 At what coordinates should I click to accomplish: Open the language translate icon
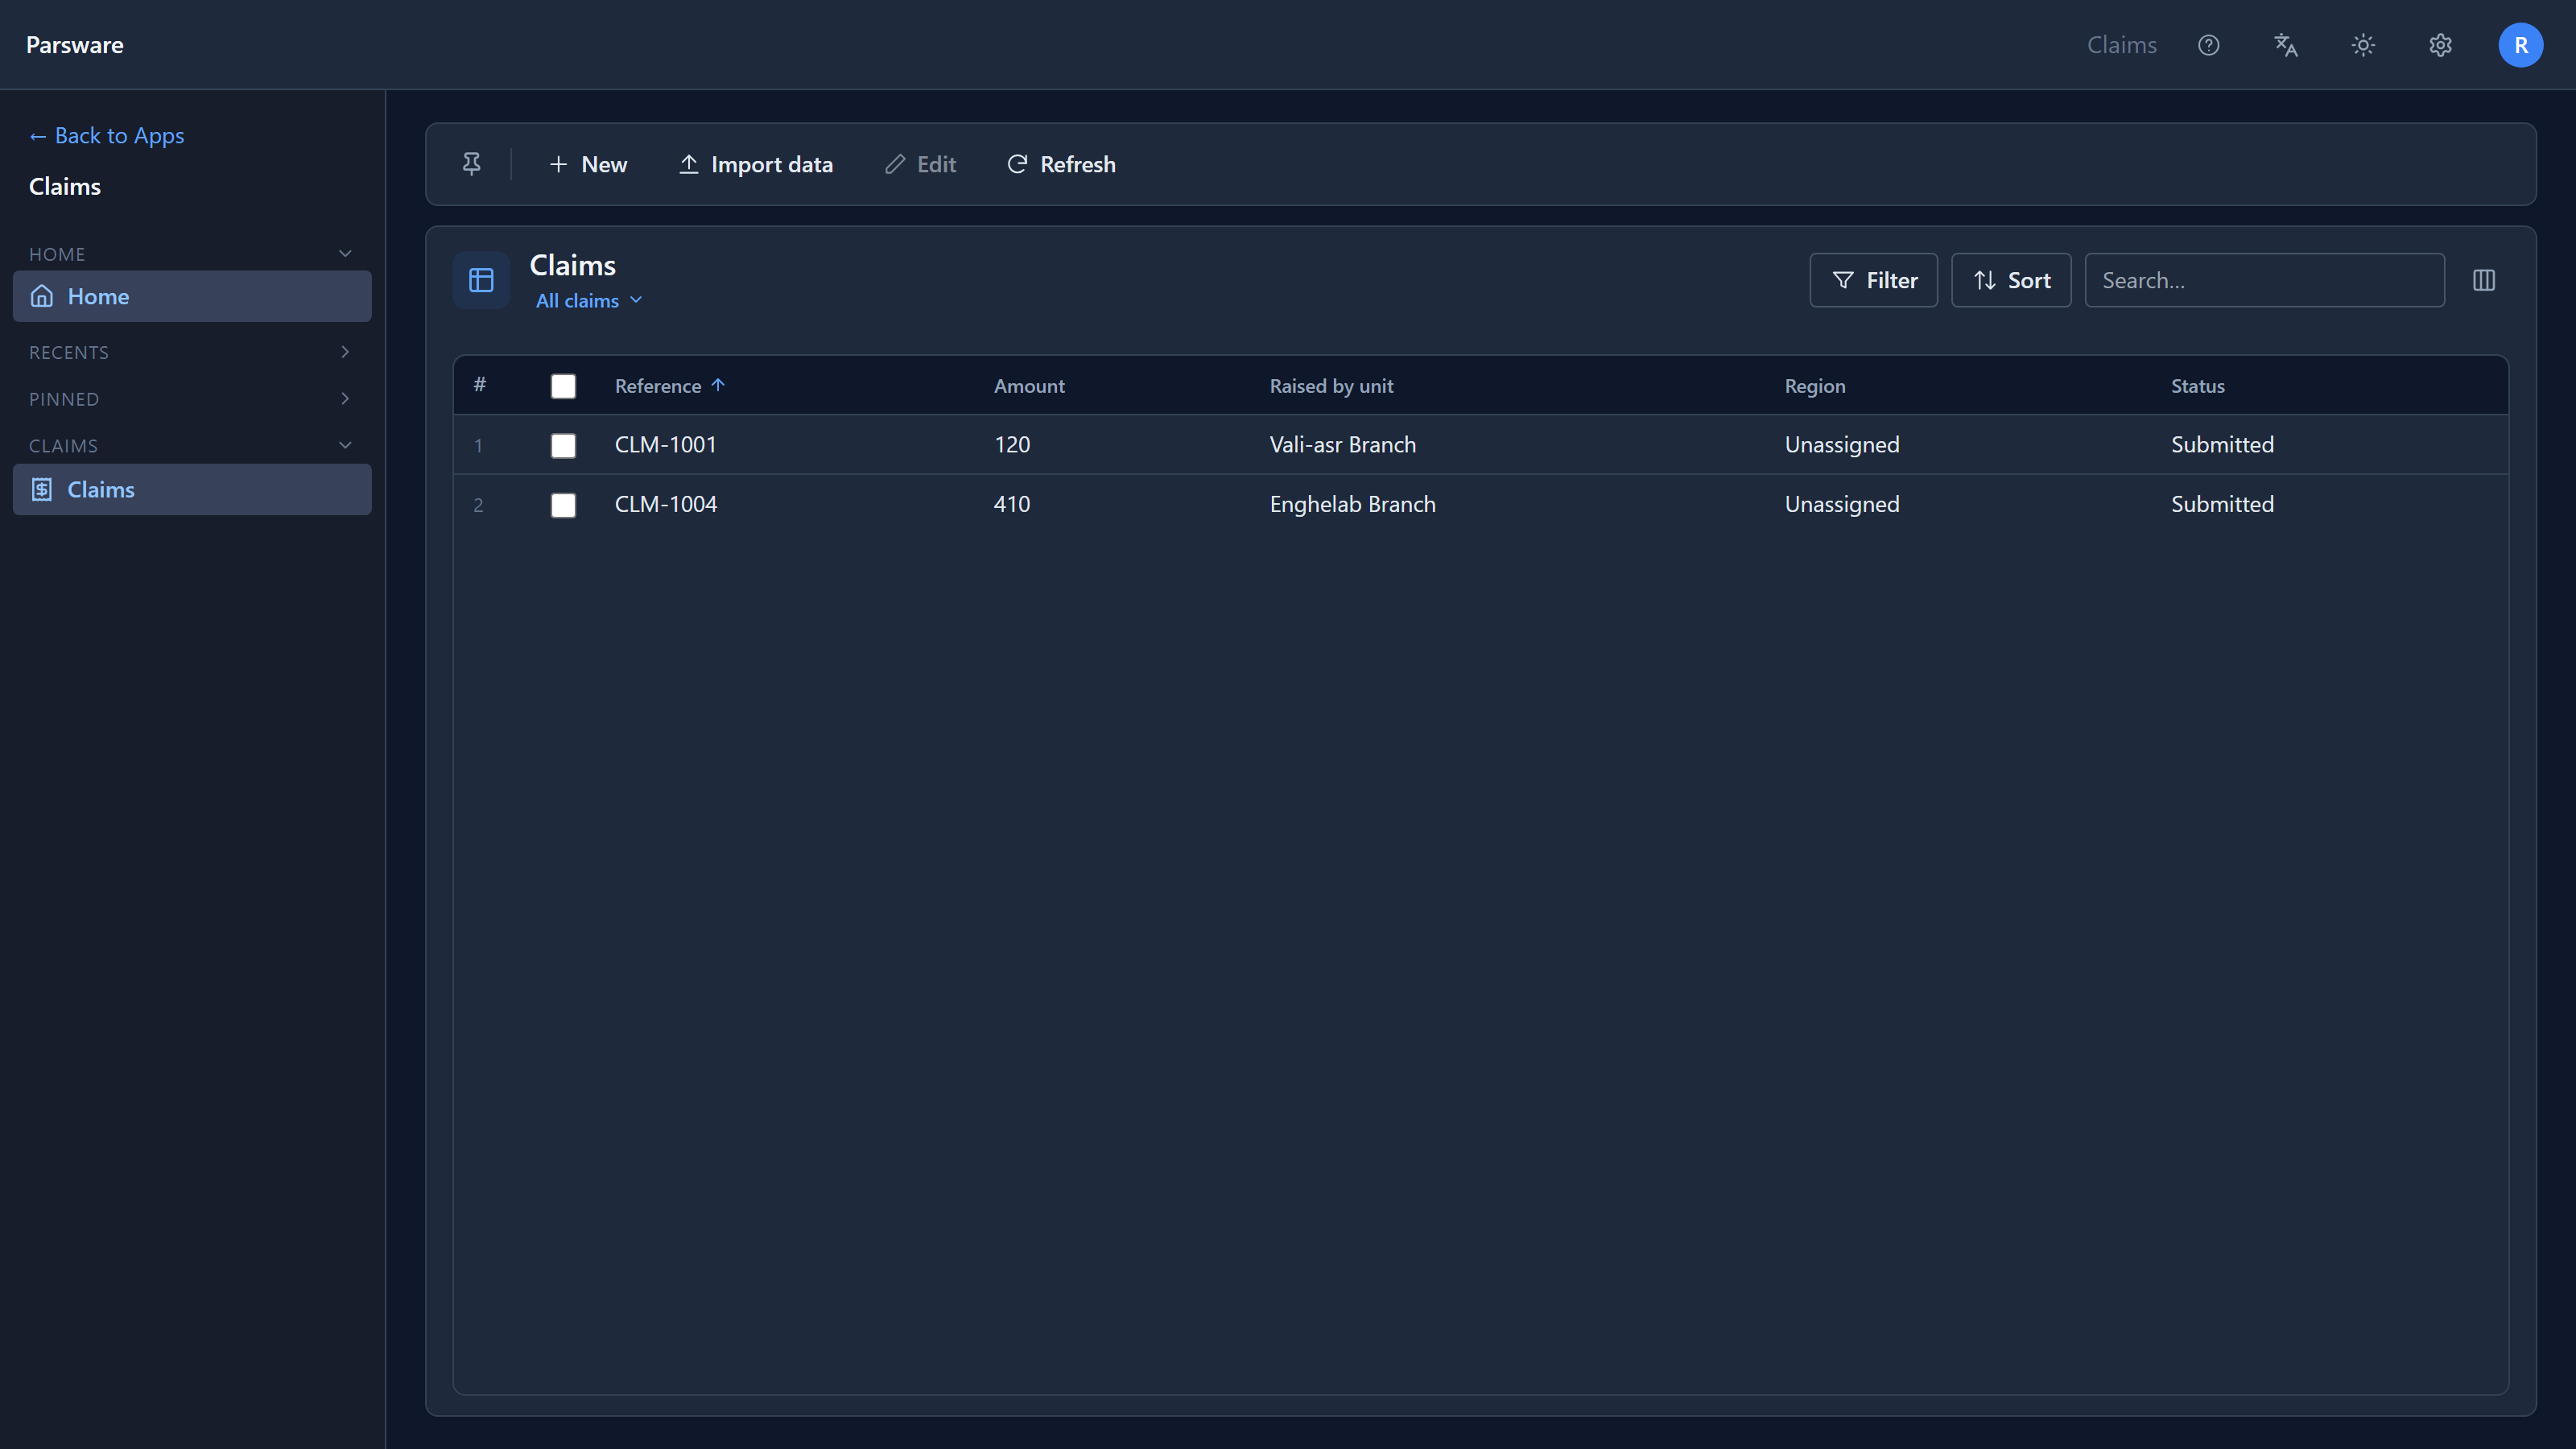2285,45
